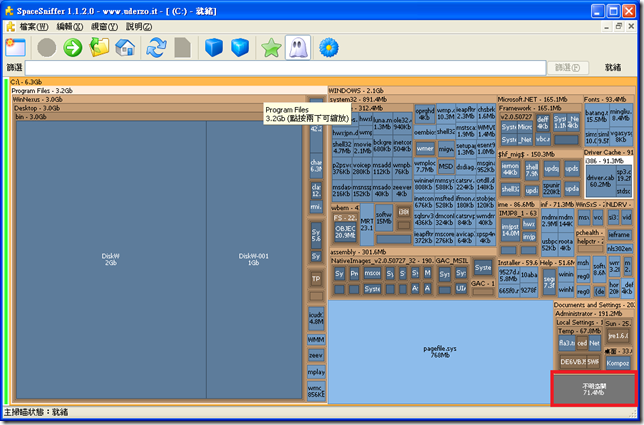Viewport: 644px width, 425px height.
Task: Click the second blue cube detail icon
Action: [x=240, y=48]
